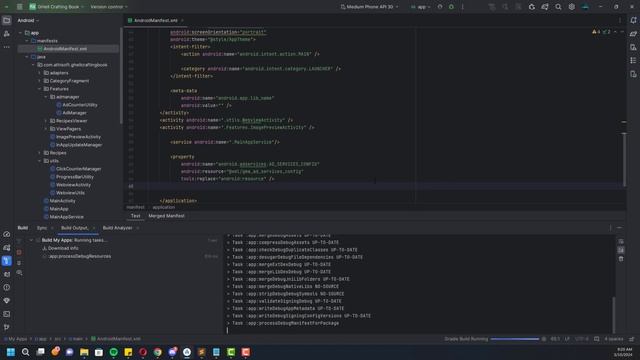Image resolution: width=640 pixels, height=360 pixels.
Task: Open project name dropdown in title bar
Action: (x=56, y=7)
